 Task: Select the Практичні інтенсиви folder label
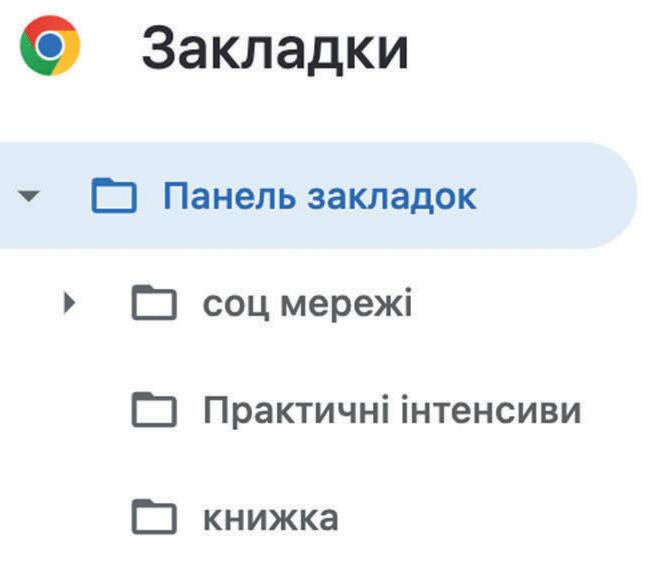tap(392, 410)
